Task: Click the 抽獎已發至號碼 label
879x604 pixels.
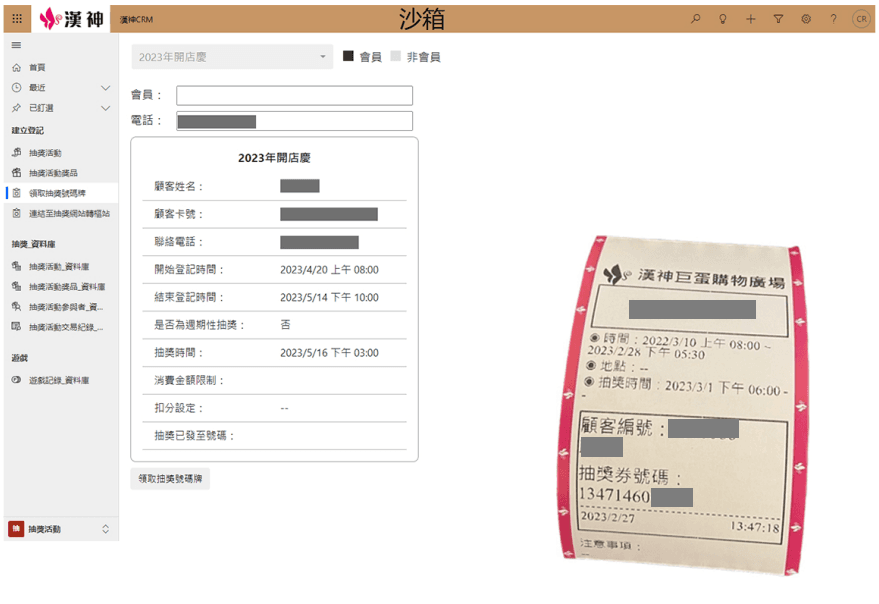Action: point(194,435)
